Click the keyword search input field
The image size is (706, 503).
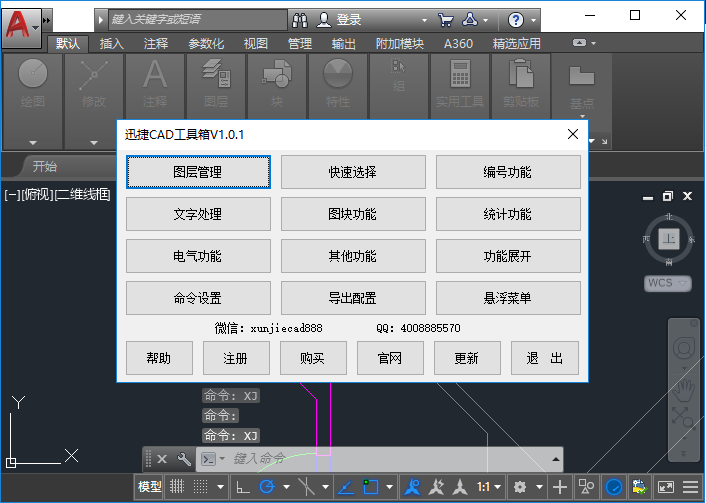pyautogui.click(x=197, y=20)
